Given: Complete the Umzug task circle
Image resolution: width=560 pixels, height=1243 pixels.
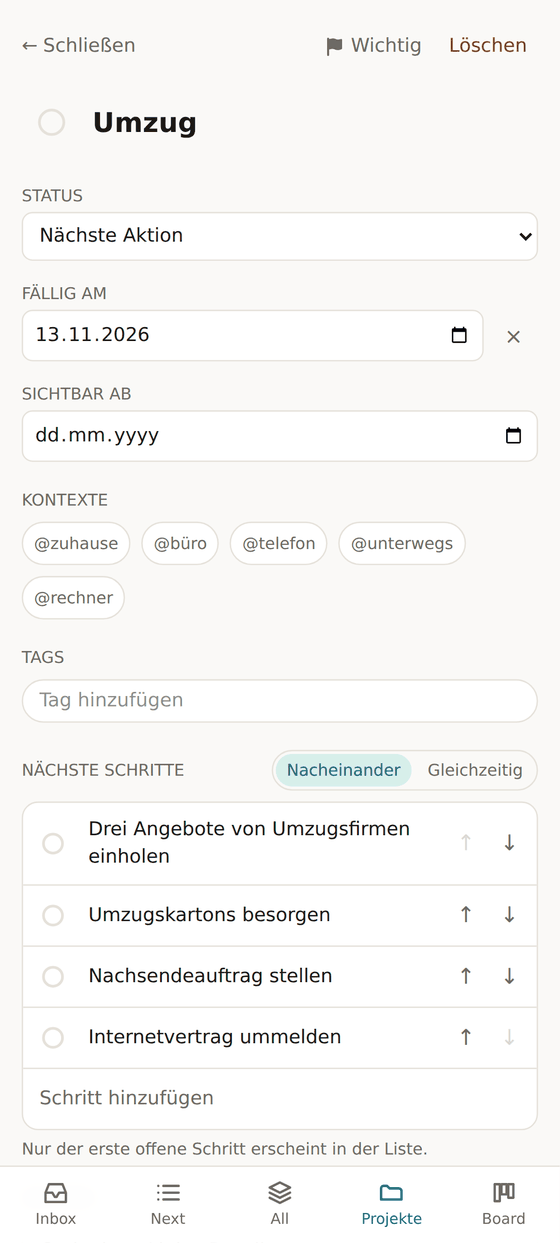Looking at the screenshot, I should (52, 123).
